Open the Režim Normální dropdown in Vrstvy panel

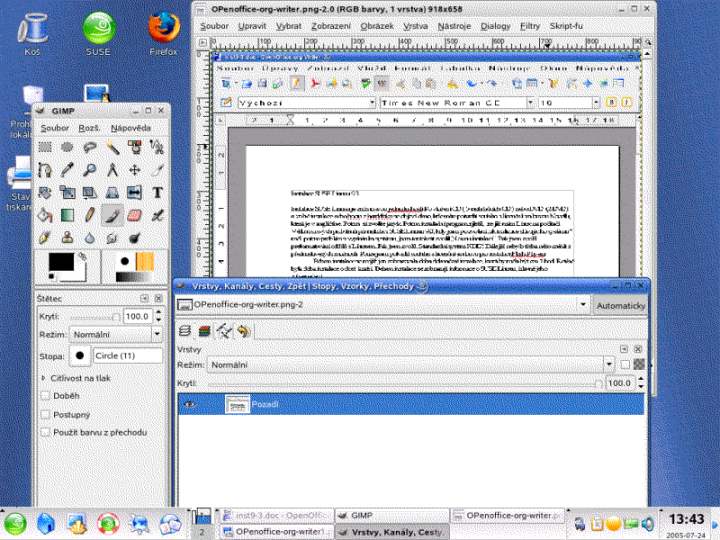(x=411, y=365)
